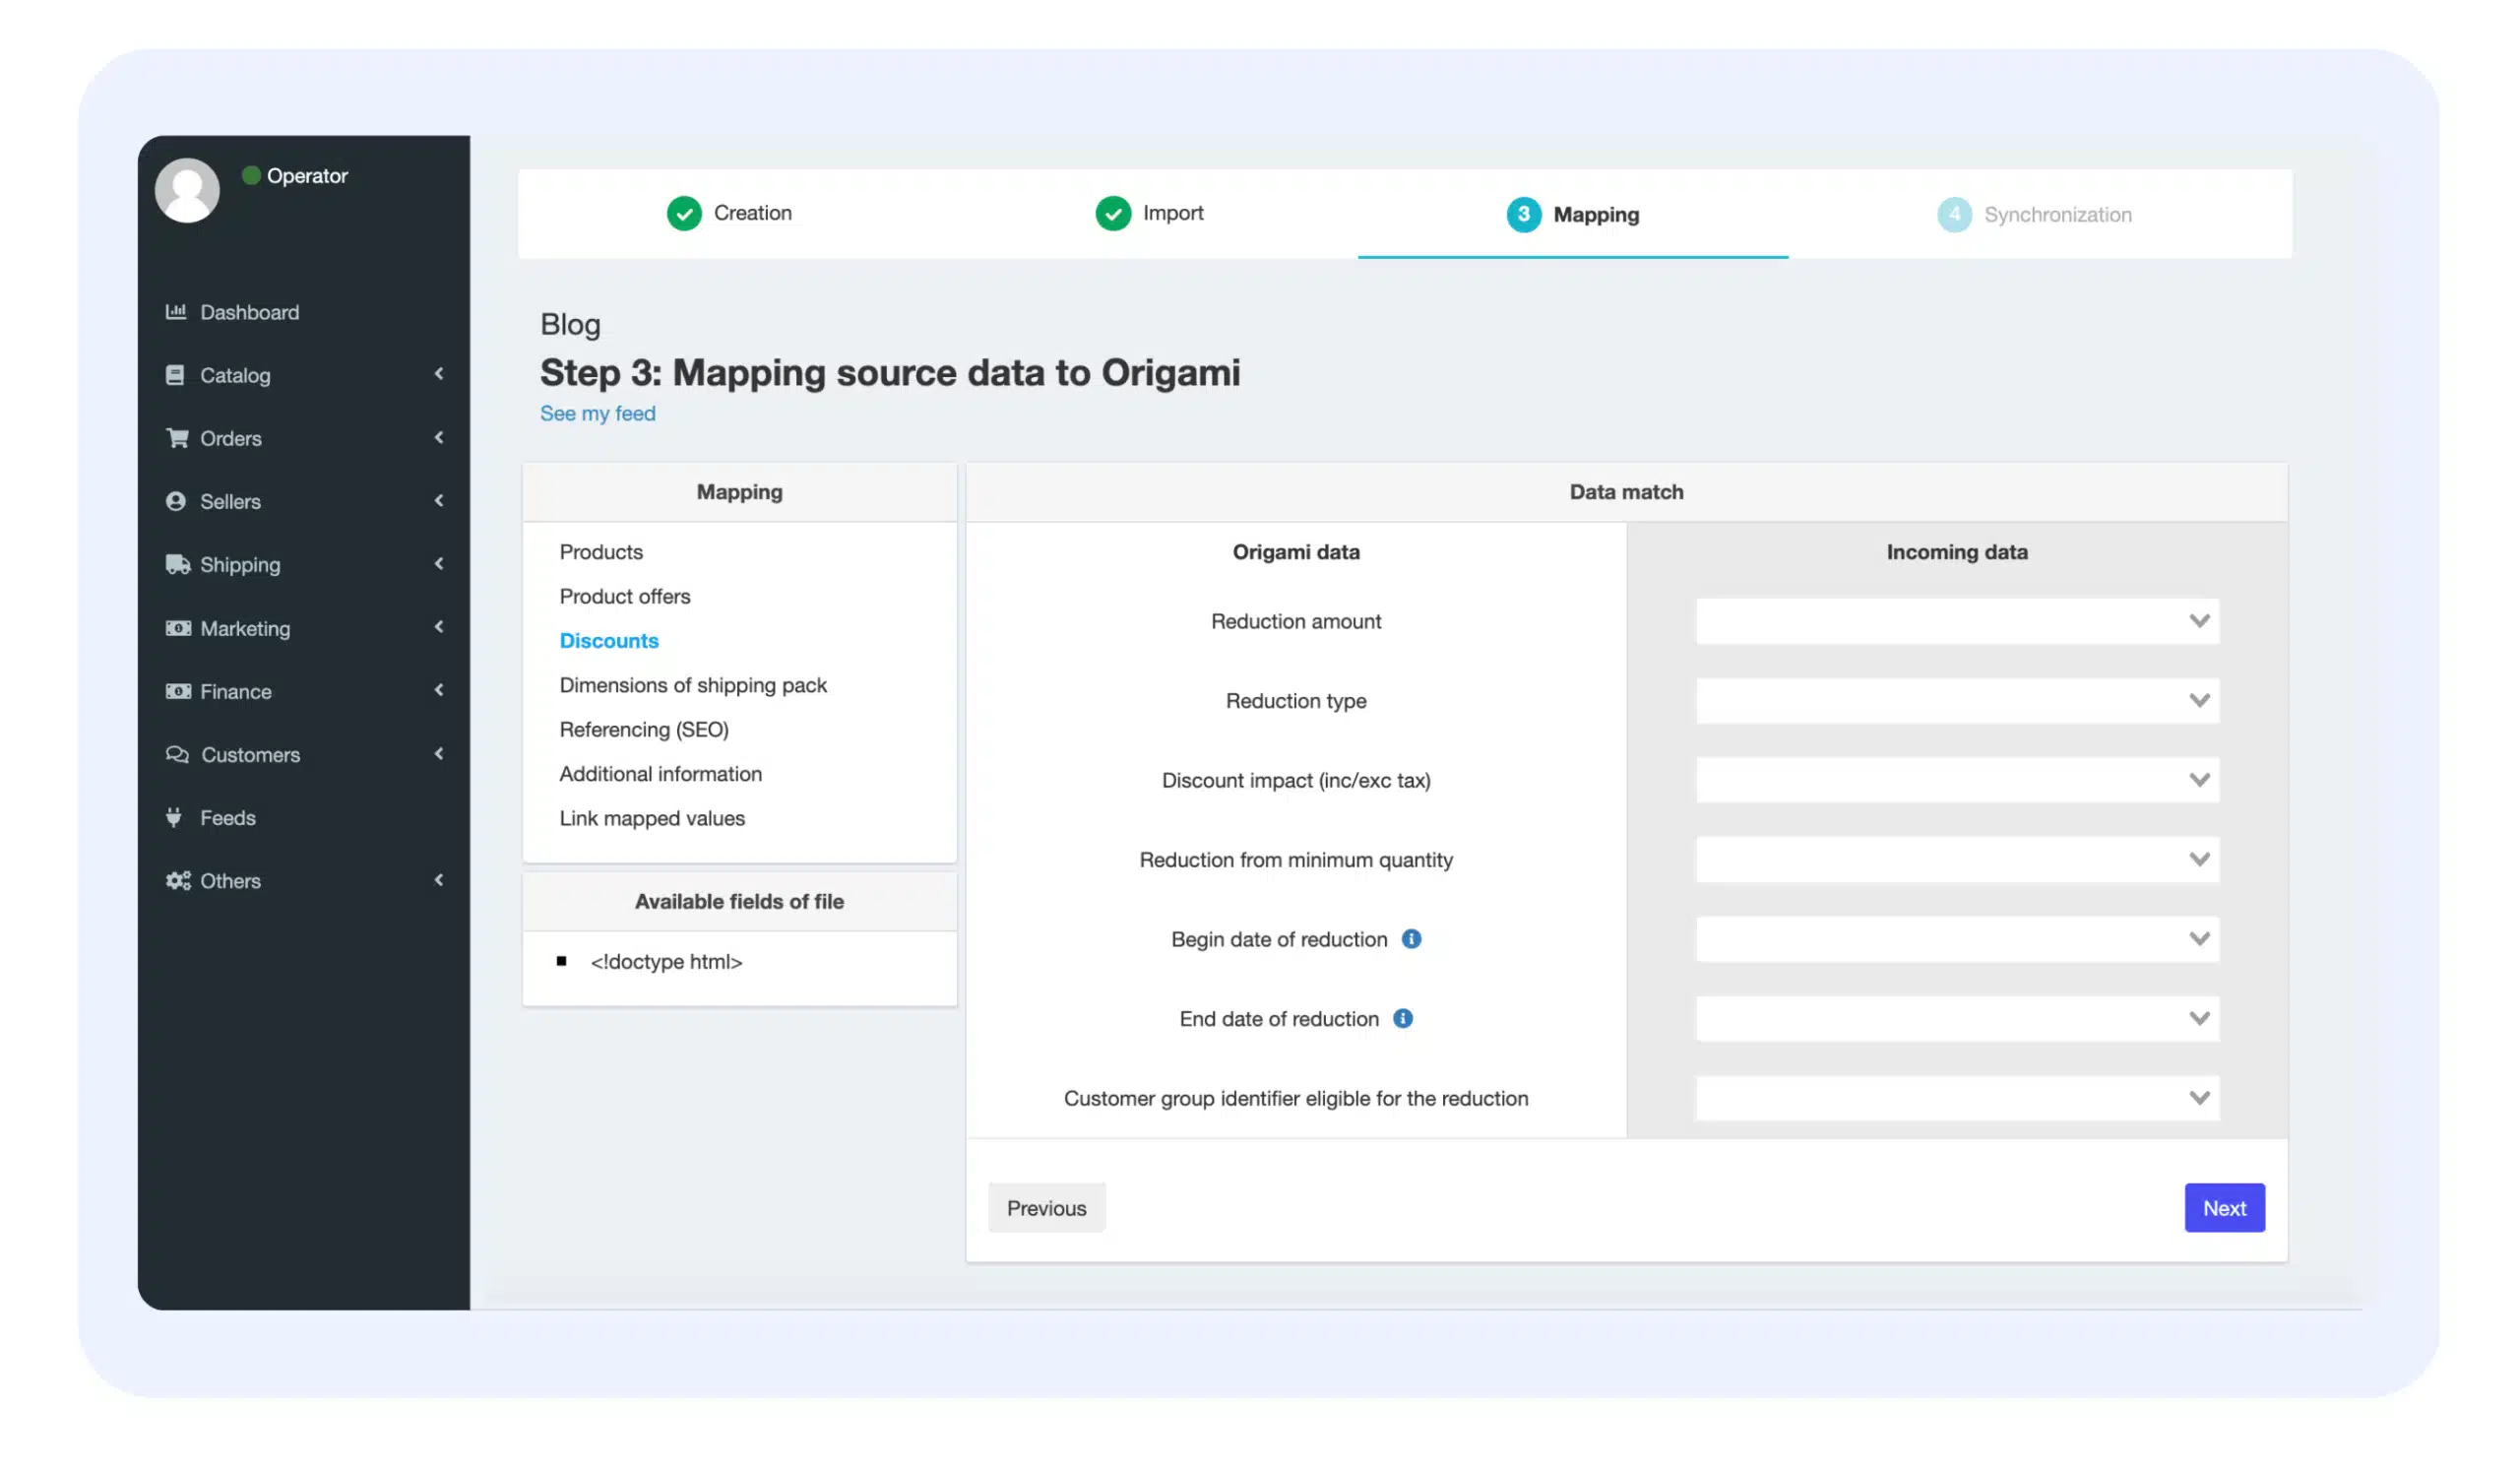Click the Data match panel header

tap(1626, 491)
